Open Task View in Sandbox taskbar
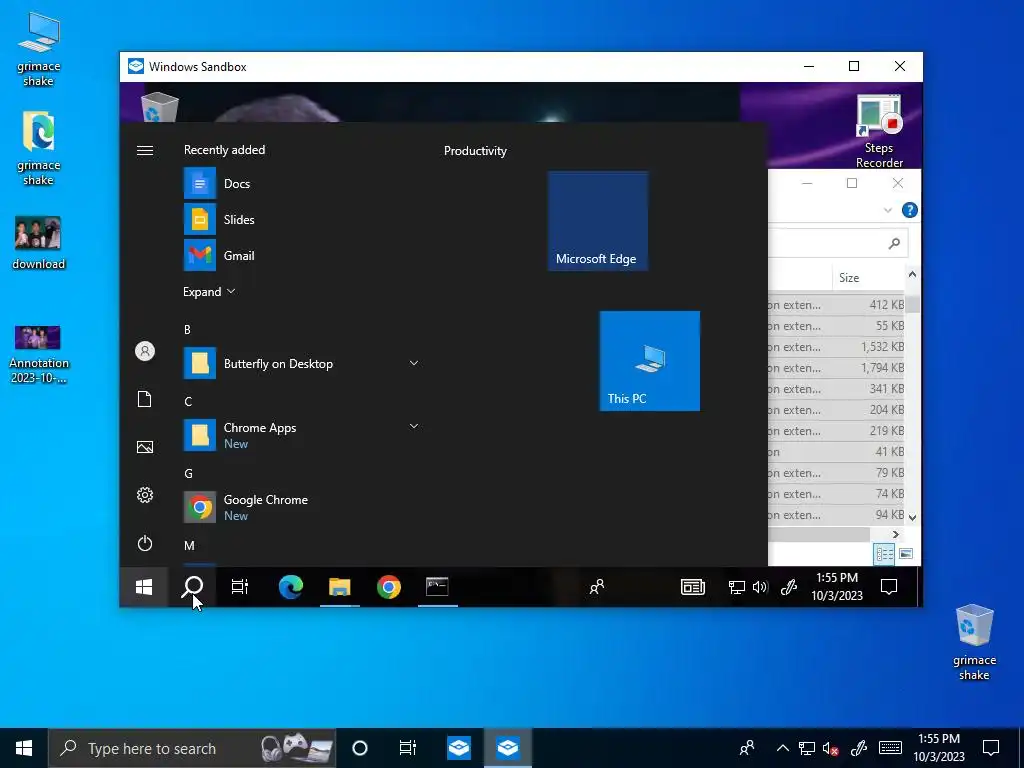Screen dimensions: 1024x768 click(240, 587)
